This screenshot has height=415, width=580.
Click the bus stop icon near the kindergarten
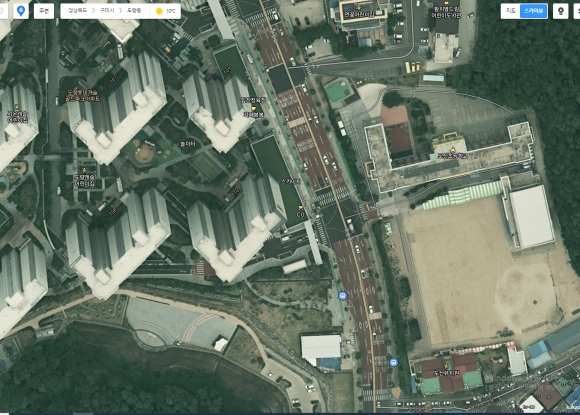[394, 362]
